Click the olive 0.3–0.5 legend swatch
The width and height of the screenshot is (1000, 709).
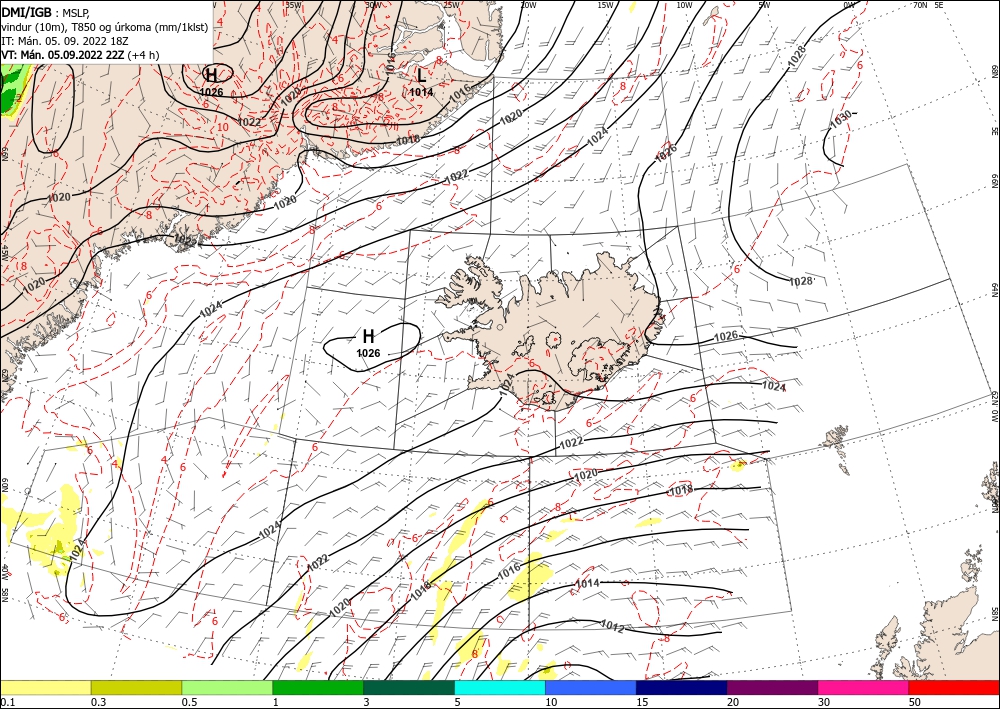(136, 687)
